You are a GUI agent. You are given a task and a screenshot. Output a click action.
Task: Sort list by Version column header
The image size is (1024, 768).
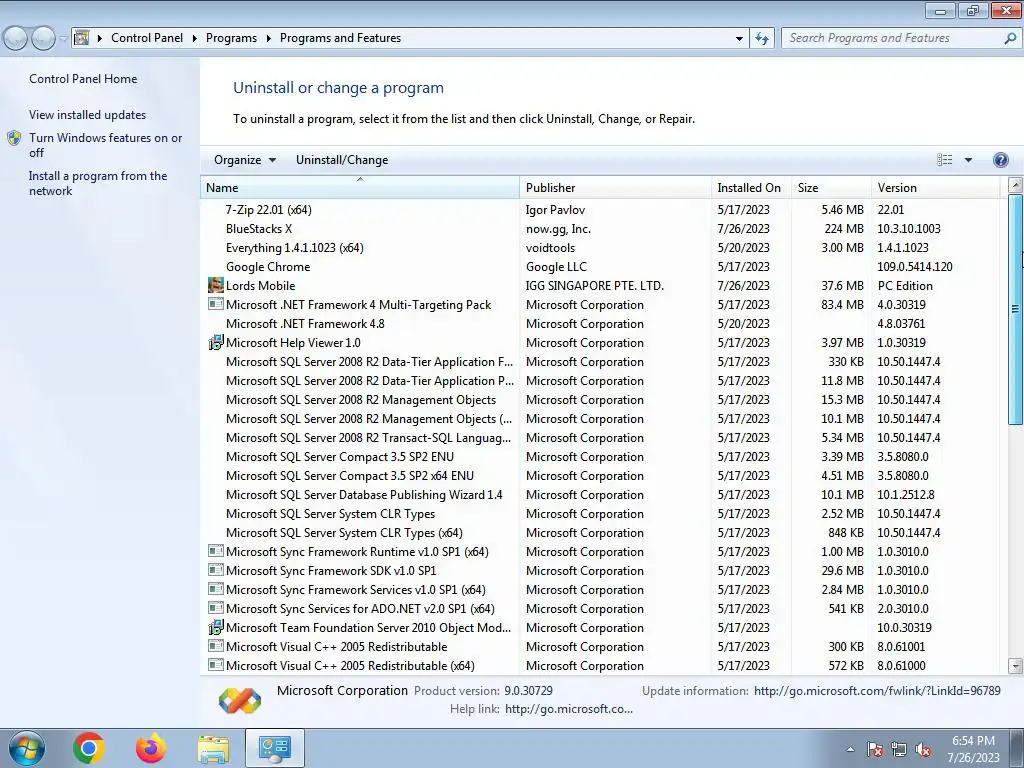[935, 187]
